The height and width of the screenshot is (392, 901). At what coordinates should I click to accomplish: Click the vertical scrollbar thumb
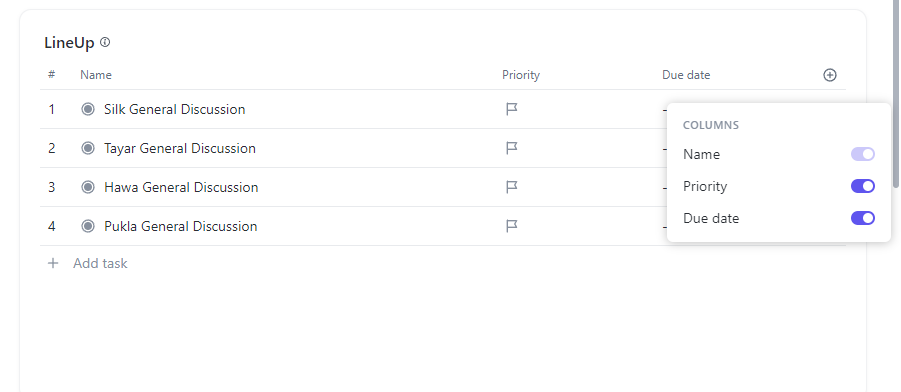click(x=896, y=94)
